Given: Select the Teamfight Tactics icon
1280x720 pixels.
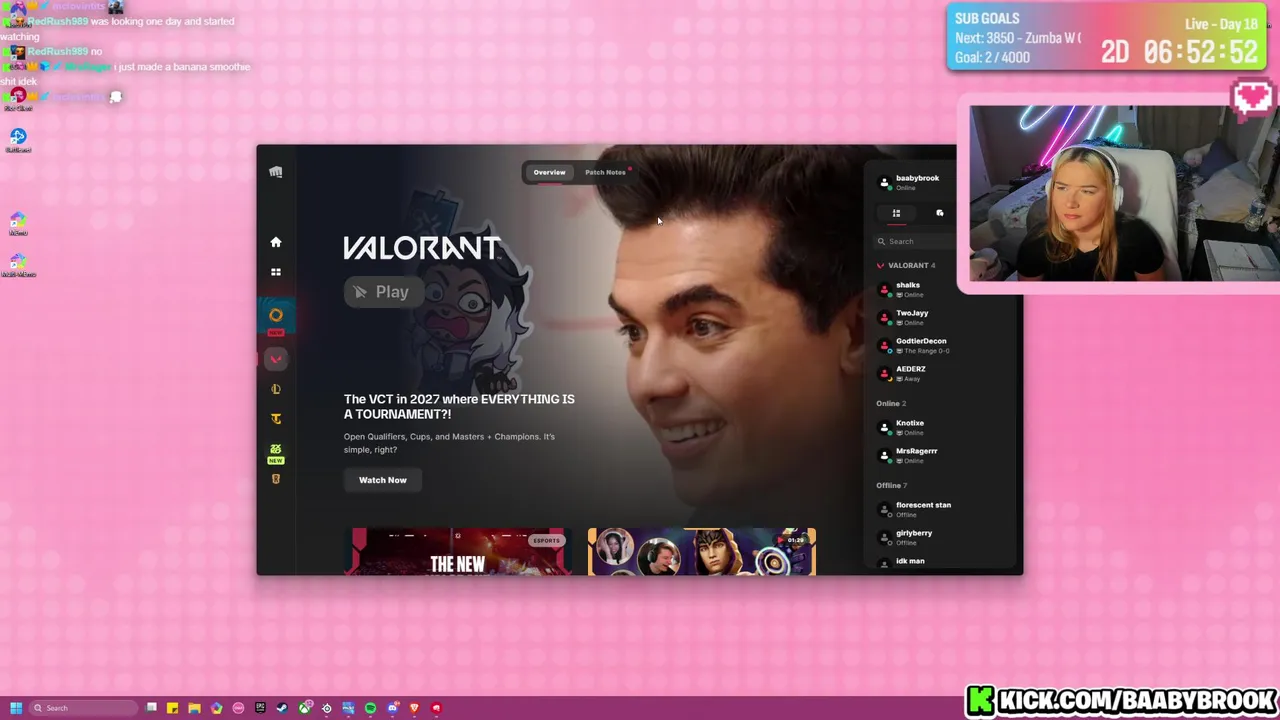Looking at the screenshot, I should pyautogui.click(x=276, y=419).
